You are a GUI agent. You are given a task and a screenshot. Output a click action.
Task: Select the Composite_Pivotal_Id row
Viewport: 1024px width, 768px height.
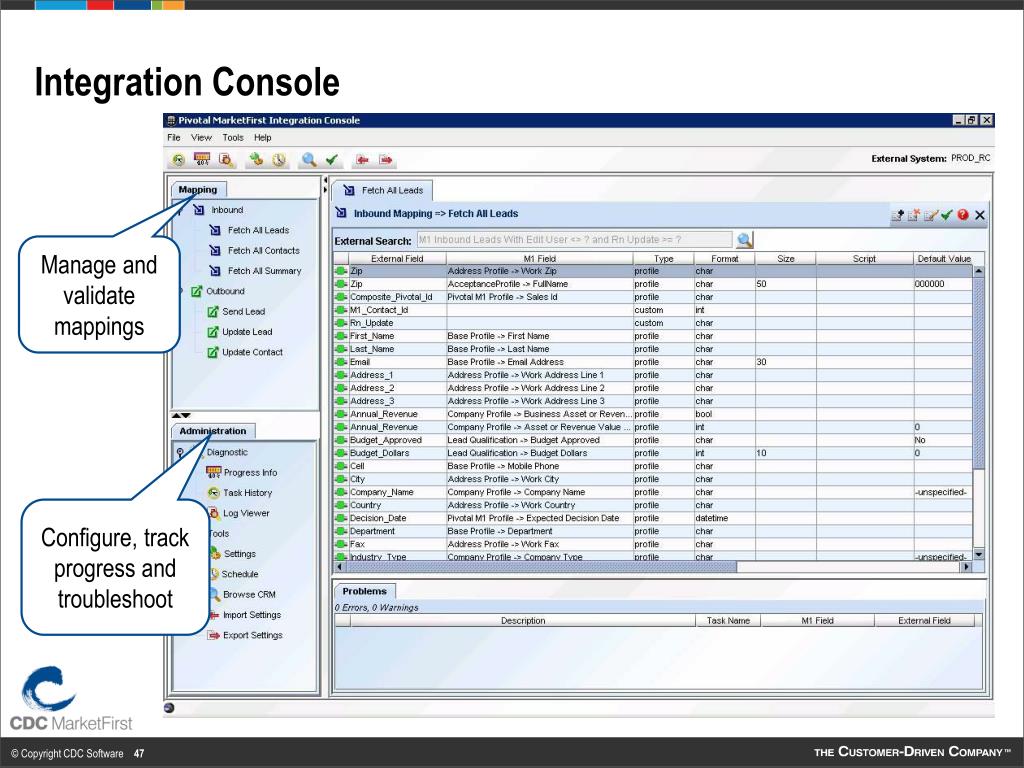click(x=653, y=297)
